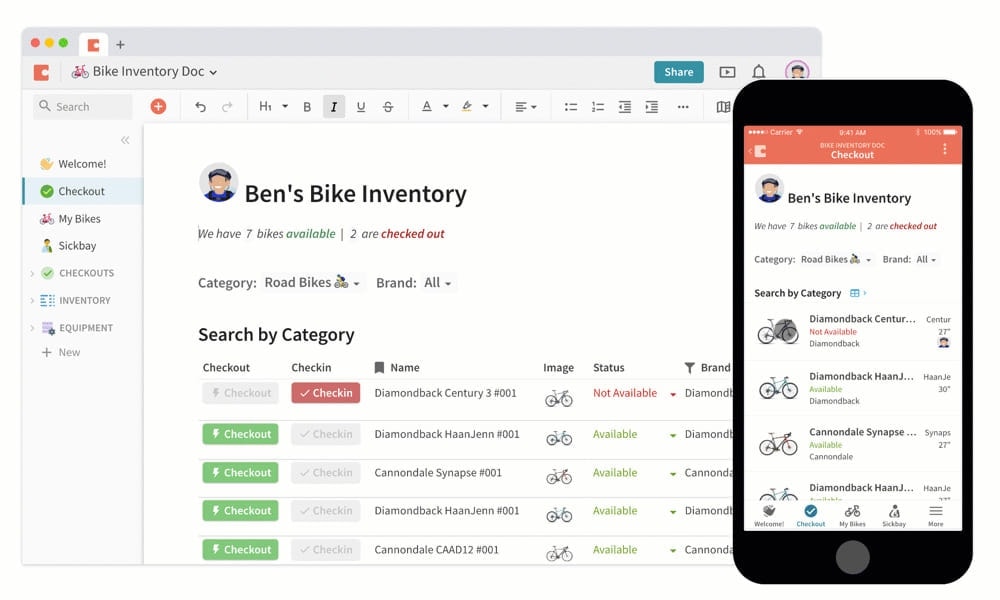Click the Status column header
Image resolution: width=1000 pixels, height=600 pixels.
coord(608,368)
